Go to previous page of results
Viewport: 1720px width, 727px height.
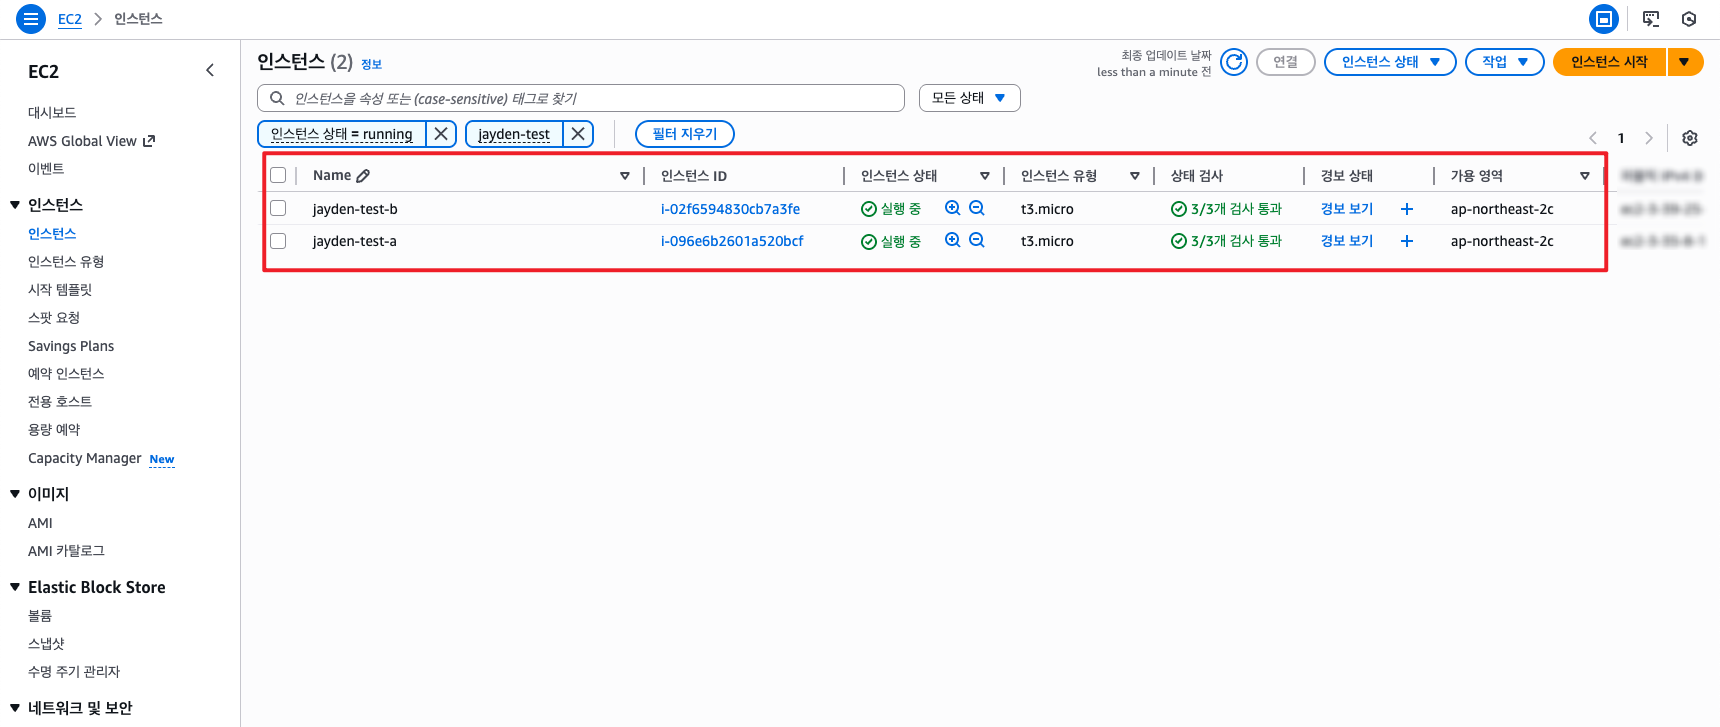pyautogui.click(x=1593, y=138)
